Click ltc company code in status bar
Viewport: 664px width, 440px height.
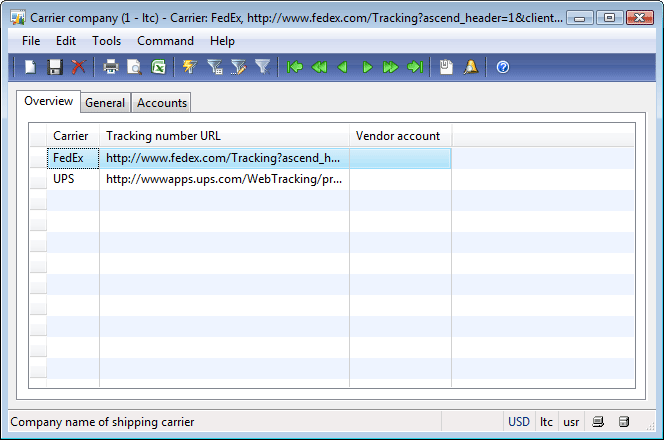546,422
